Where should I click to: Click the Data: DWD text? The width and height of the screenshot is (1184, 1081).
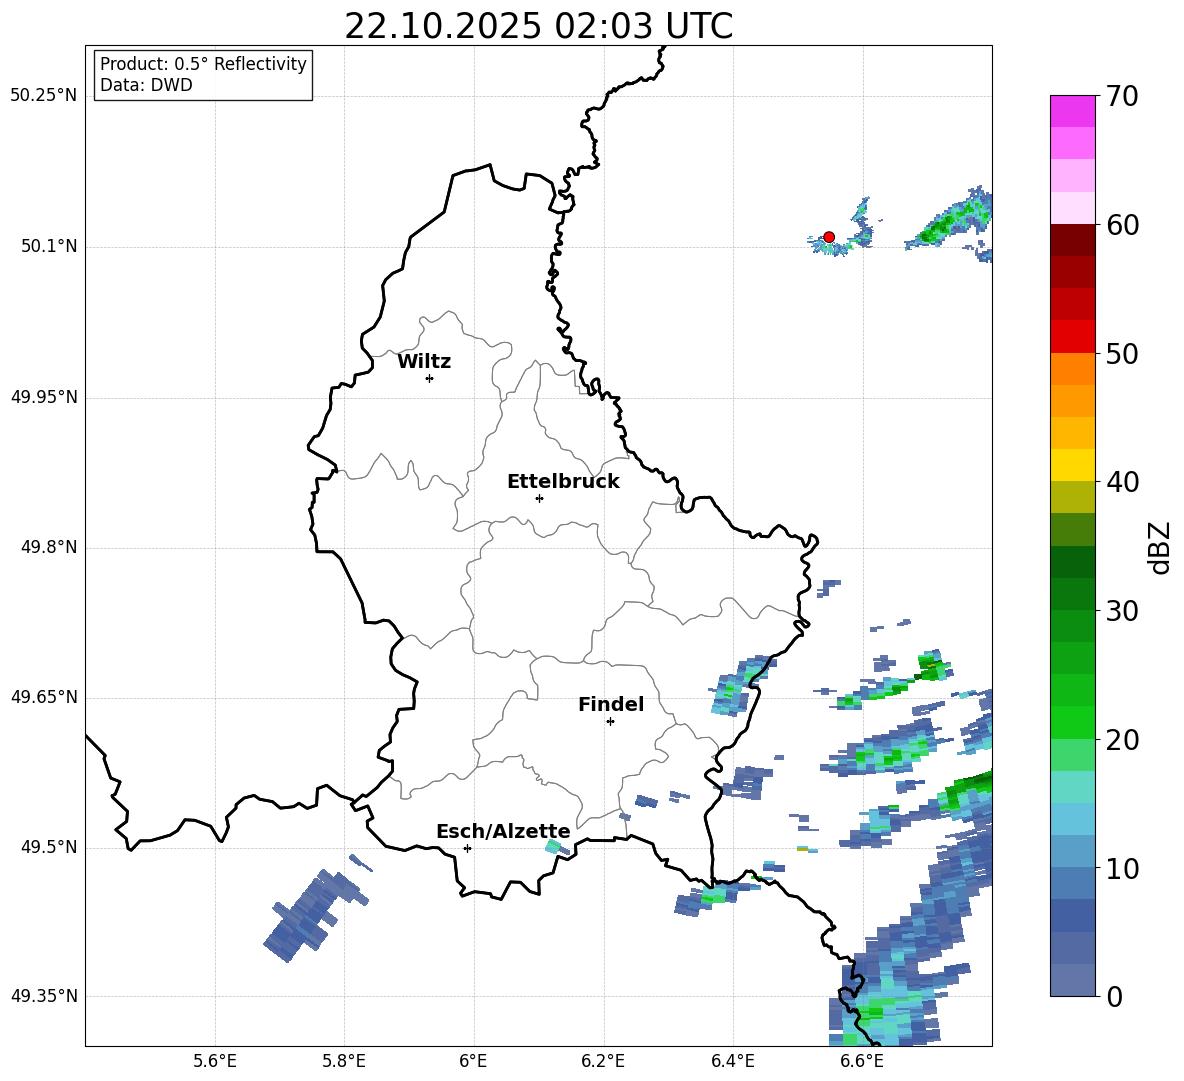pos(146,85)
